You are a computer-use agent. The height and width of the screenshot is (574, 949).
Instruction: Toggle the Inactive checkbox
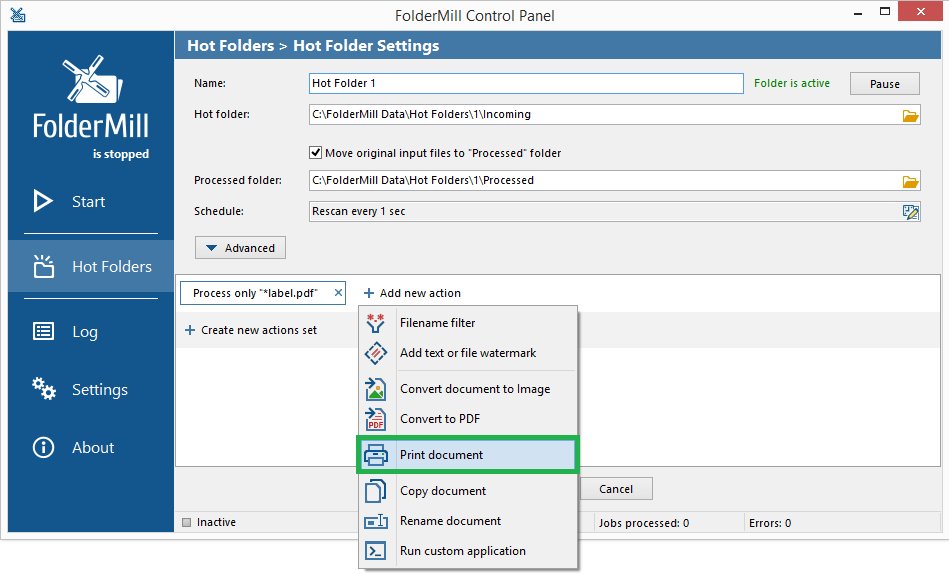pyautogui.click(x=186, y=522)
